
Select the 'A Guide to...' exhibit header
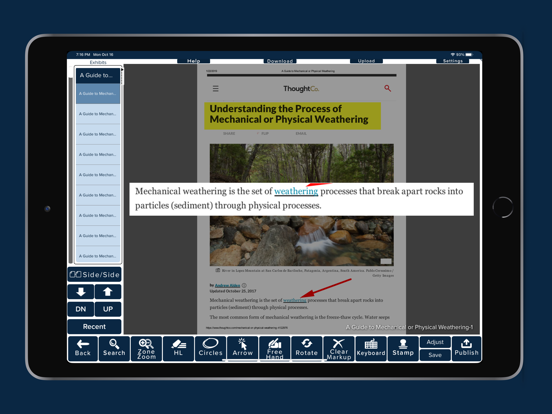click(x=98, y=75)
